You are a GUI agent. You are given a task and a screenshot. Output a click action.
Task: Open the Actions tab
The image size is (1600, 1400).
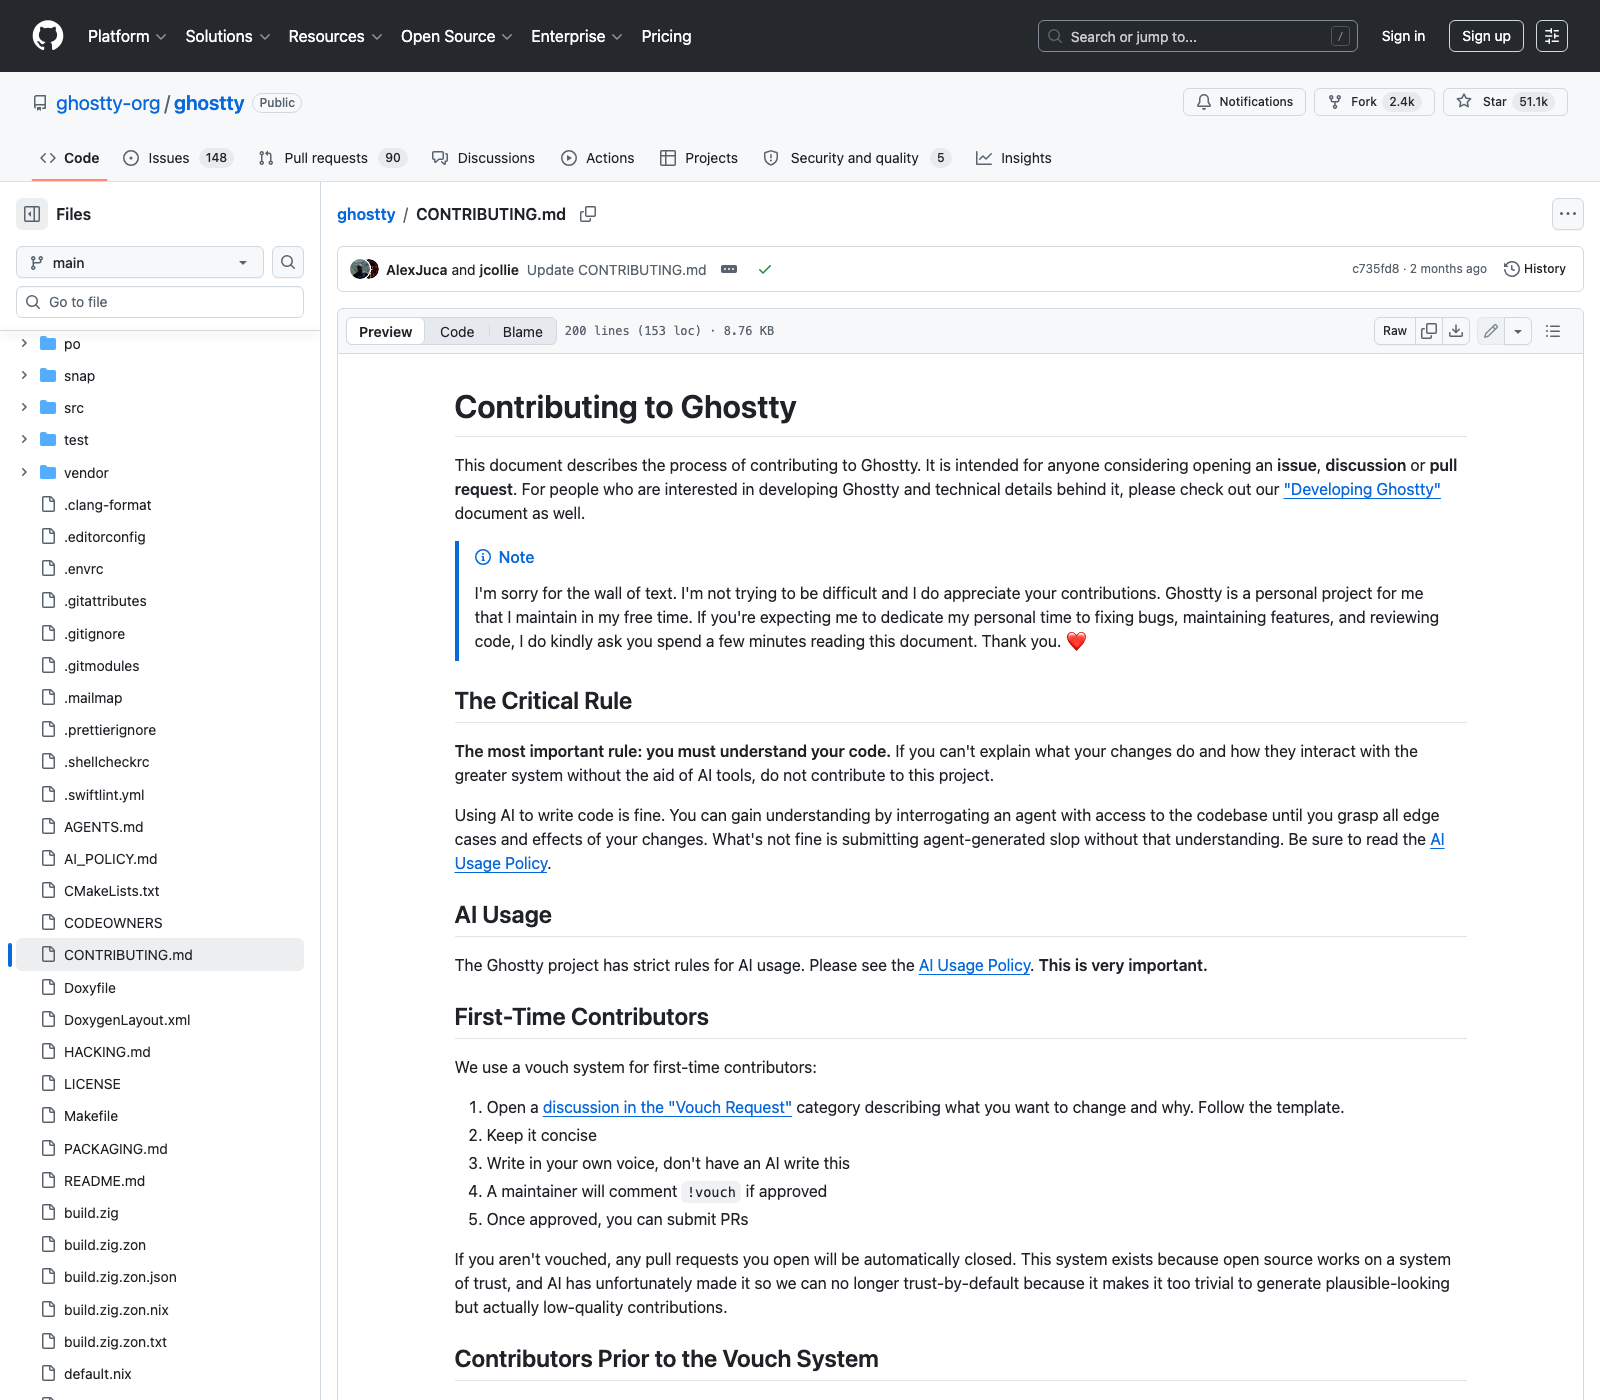point(598,158)
